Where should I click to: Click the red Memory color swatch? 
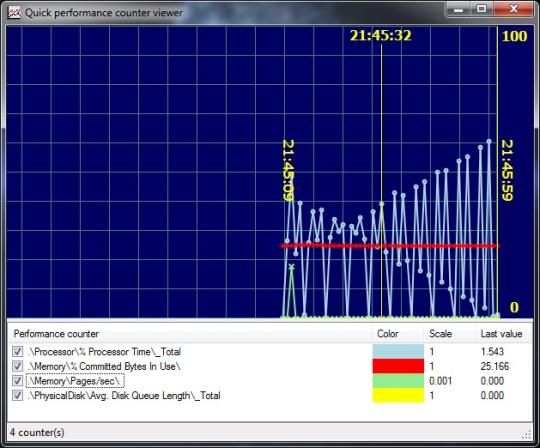(398, 366)
